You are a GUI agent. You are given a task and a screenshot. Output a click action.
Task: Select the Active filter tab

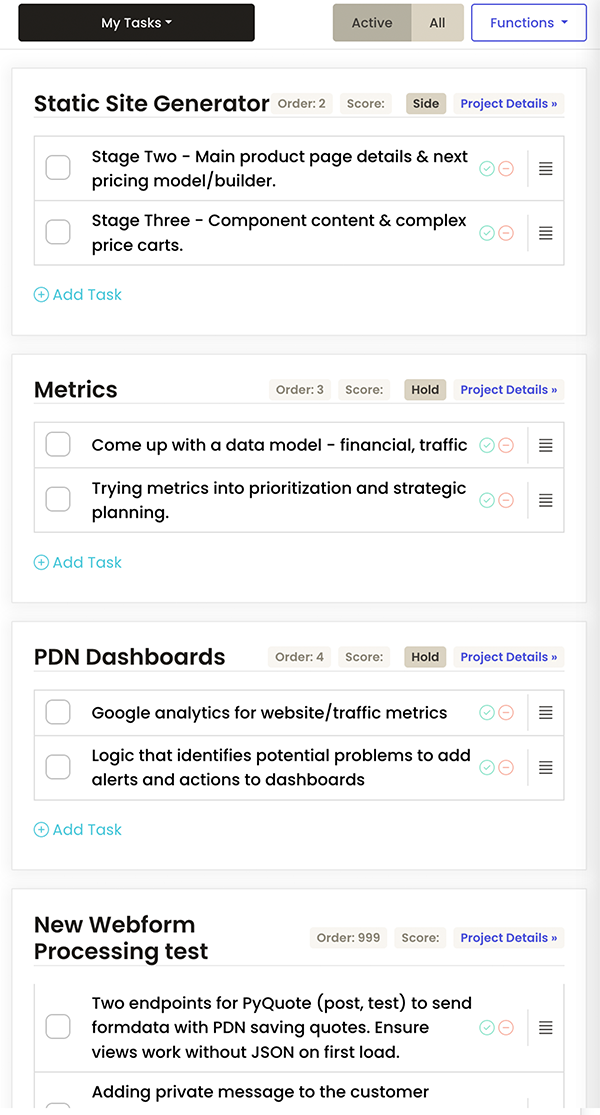point(372,23)
